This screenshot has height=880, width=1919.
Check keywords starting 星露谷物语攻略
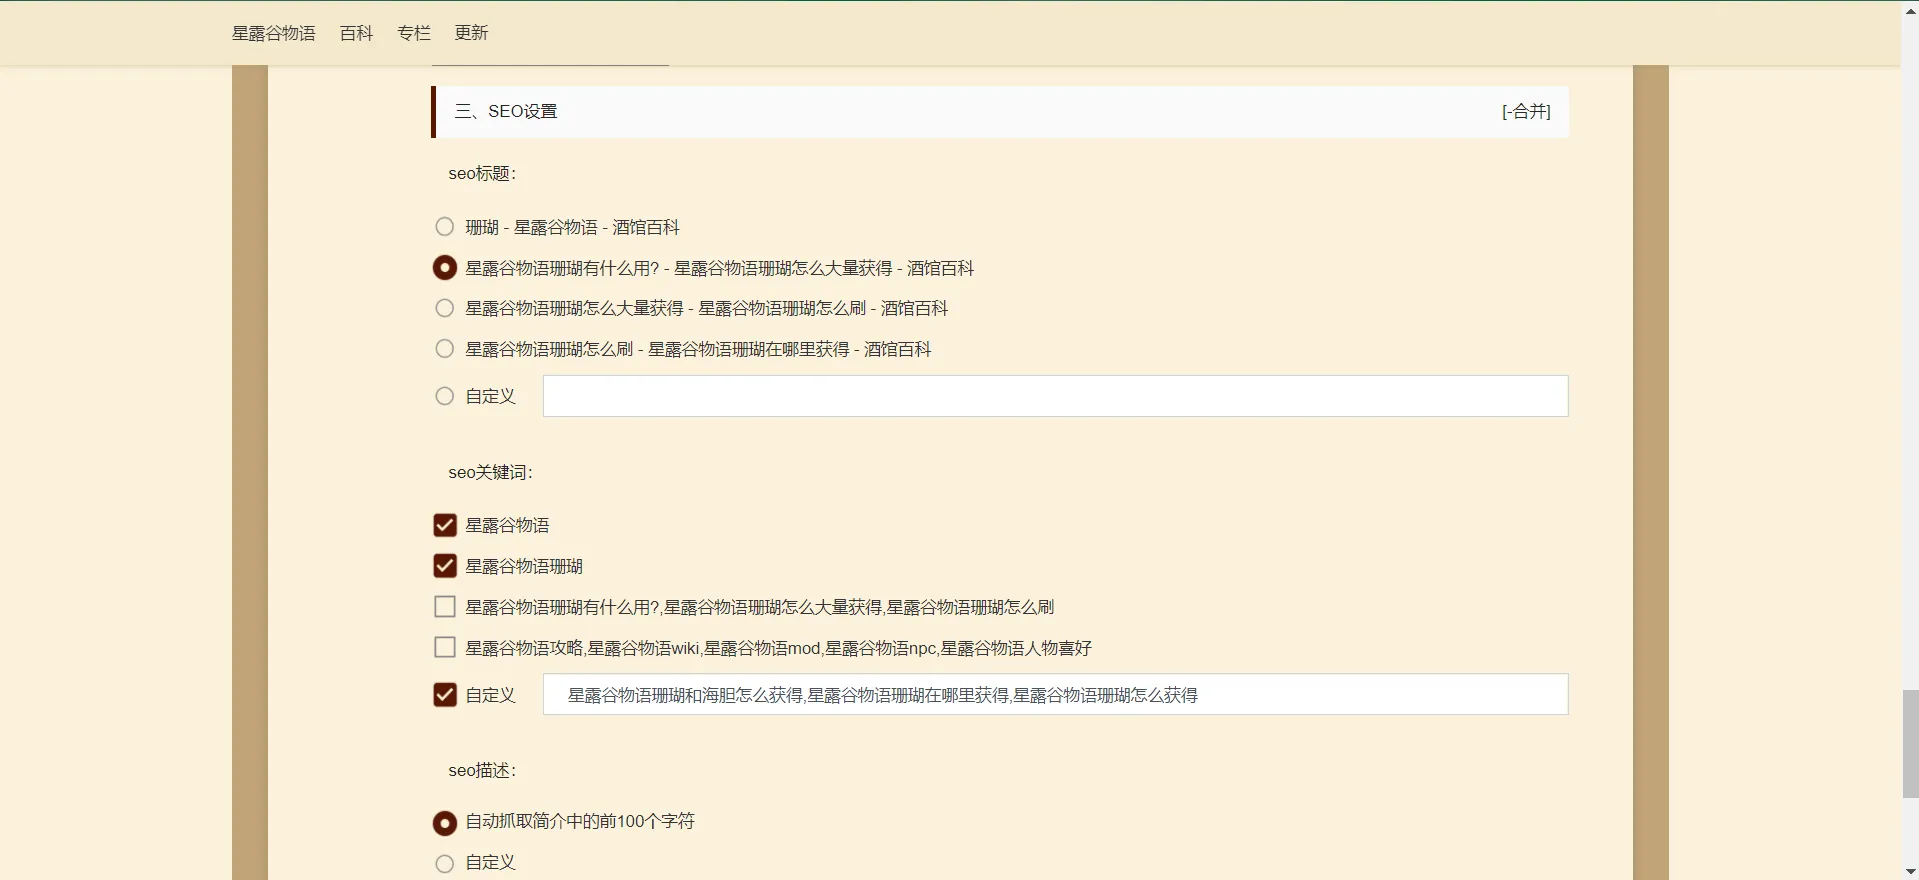[x=445, y=648]
